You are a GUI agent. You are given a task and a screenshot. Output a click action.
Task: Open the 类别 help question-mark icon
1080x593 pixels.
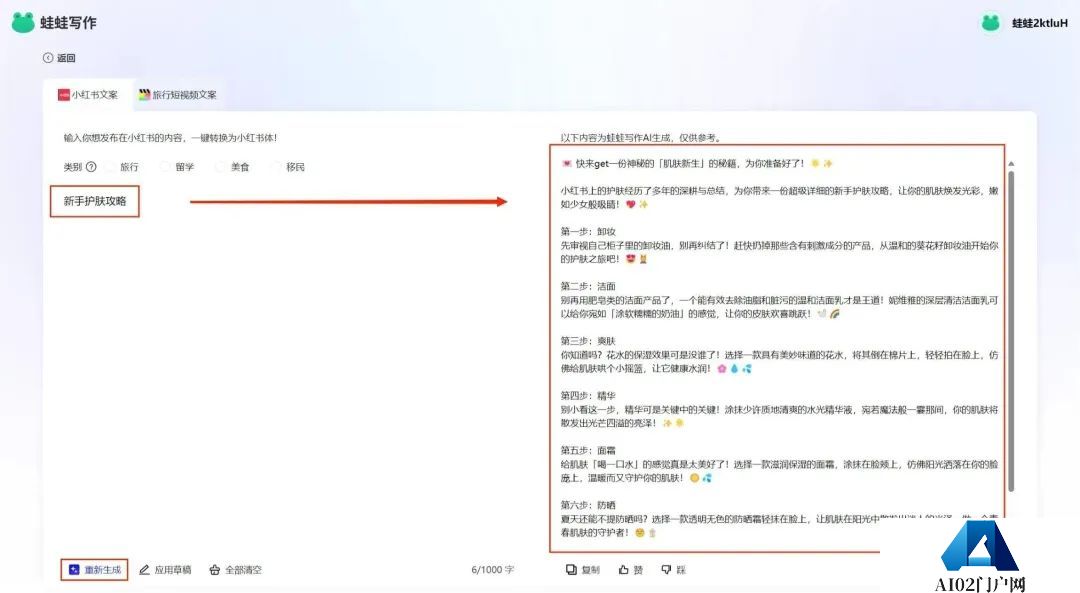click(91, 167)
